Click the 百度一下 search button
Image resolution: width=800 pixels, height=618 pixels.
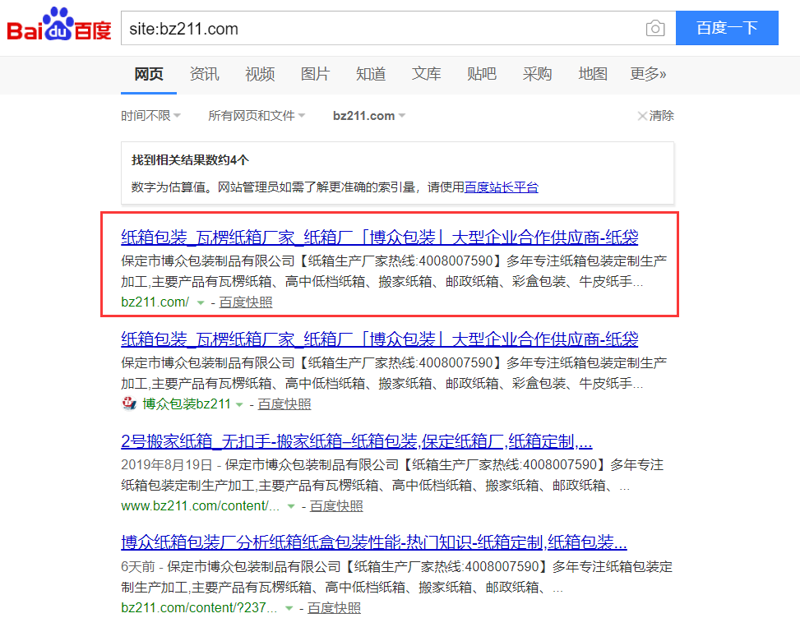coord(727,28)
